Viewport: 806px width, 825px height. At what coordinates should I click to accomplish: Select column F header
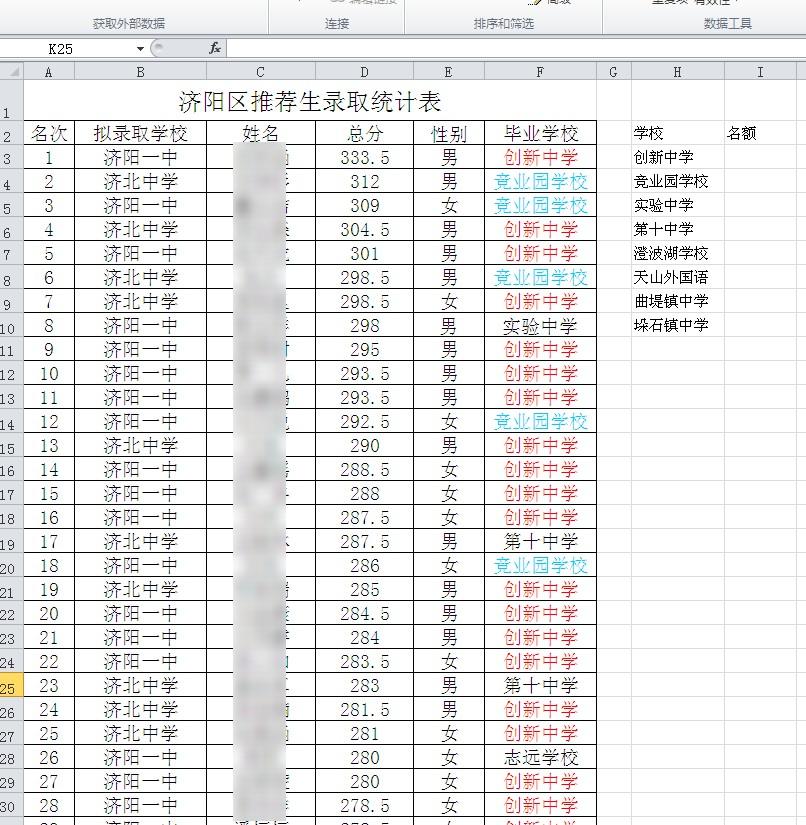pos(540,72)
